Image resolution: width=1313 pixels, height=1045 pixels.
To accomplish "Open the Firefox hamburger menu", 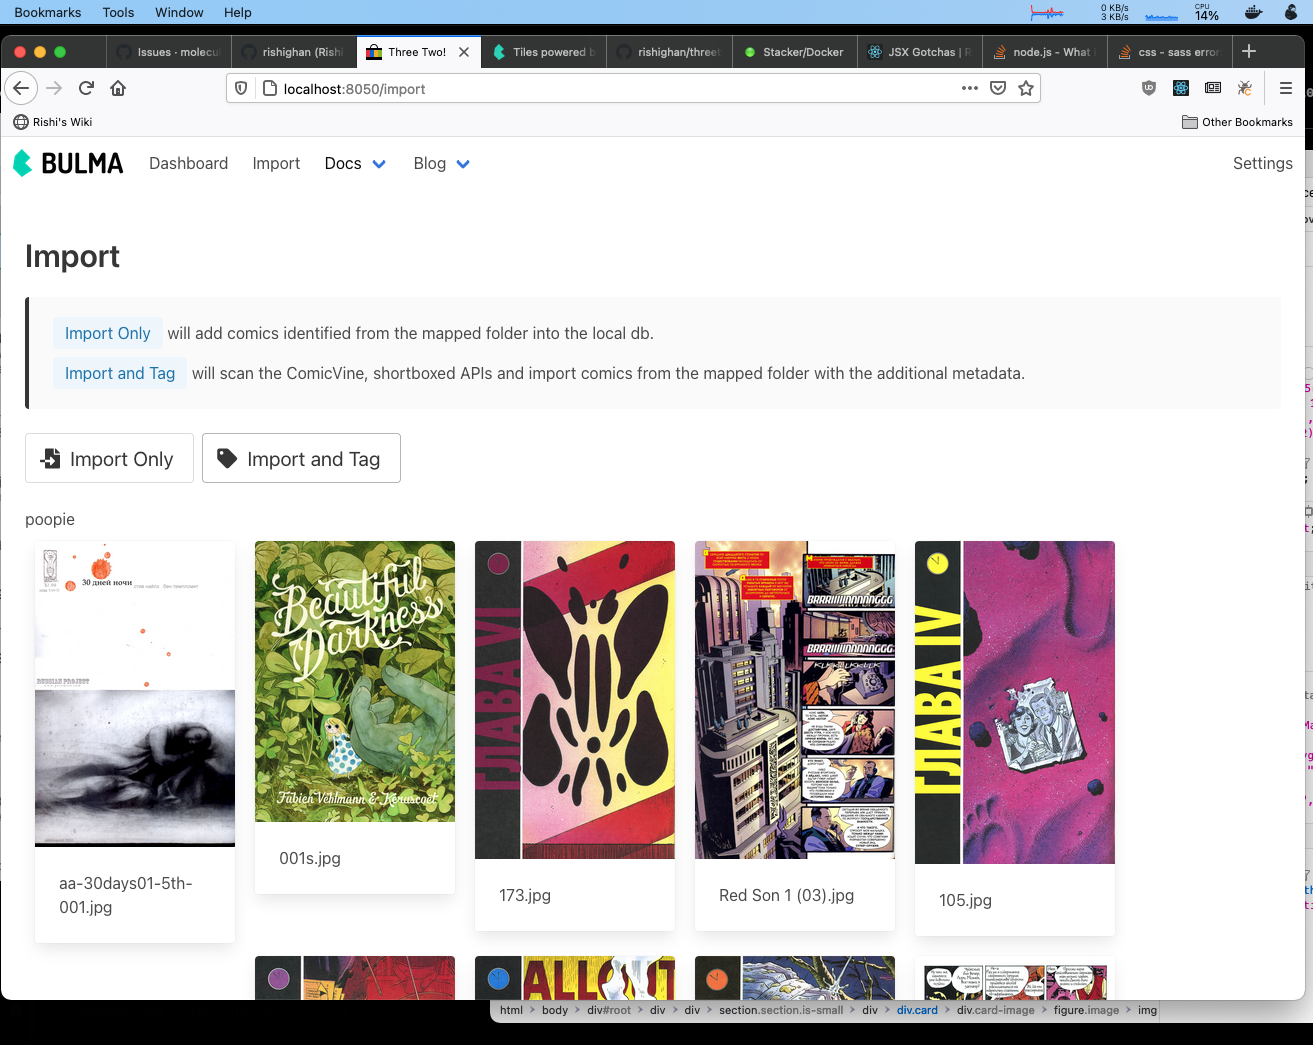I will pos(1286,88).
